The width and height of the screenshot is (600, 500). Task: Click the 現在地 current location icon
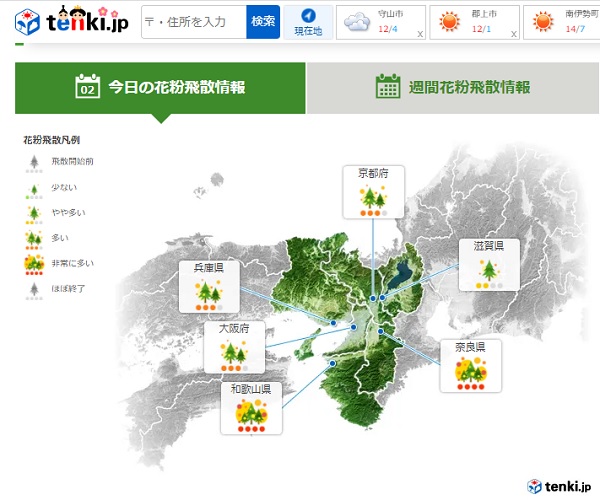pyautogui.click(x=308, y=21)
